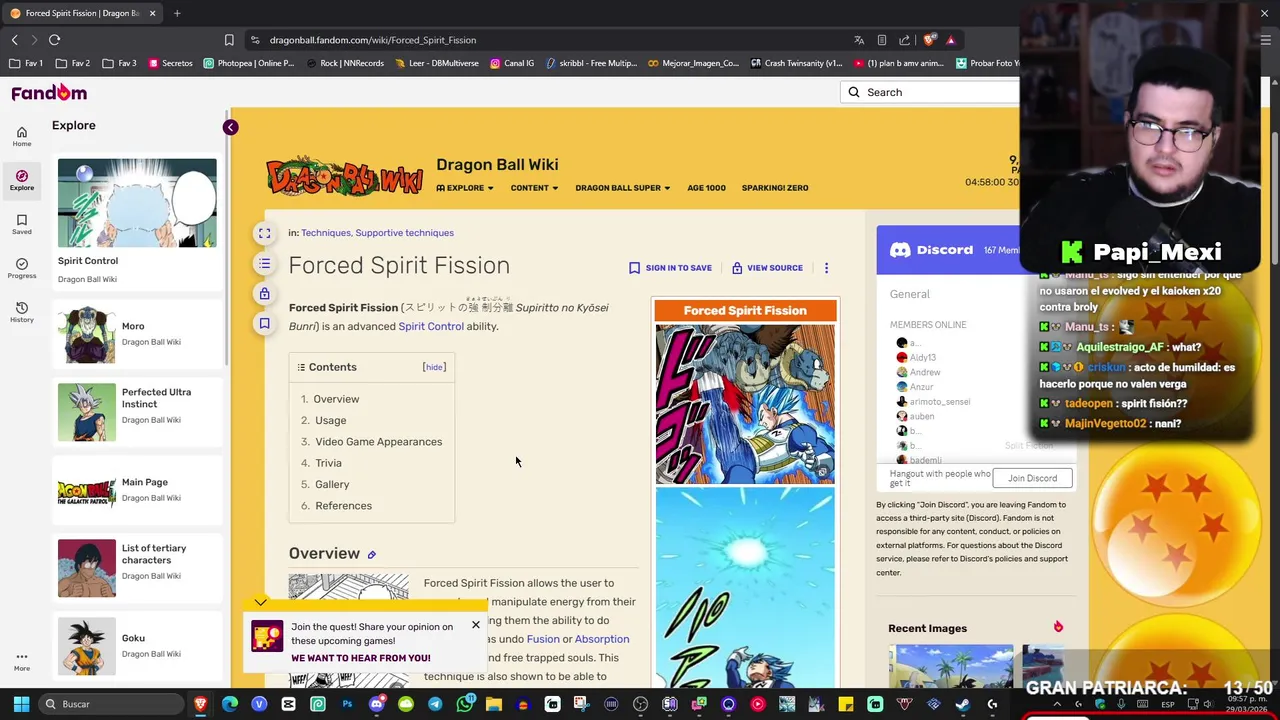The width and height of the screenshot is (1280, 720).
Task: Open the Photopea bookmark
Action: 249,63
